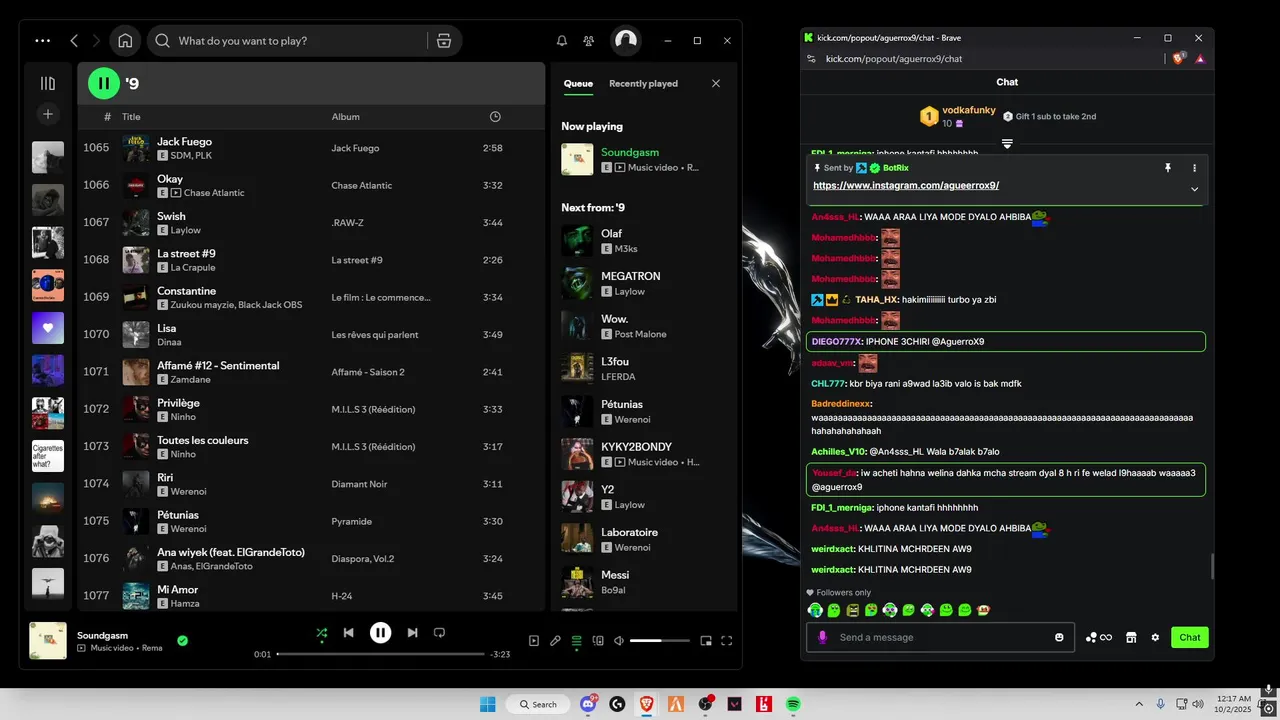
Task: Send message with green Chat button
Action: coord(1190,637)
